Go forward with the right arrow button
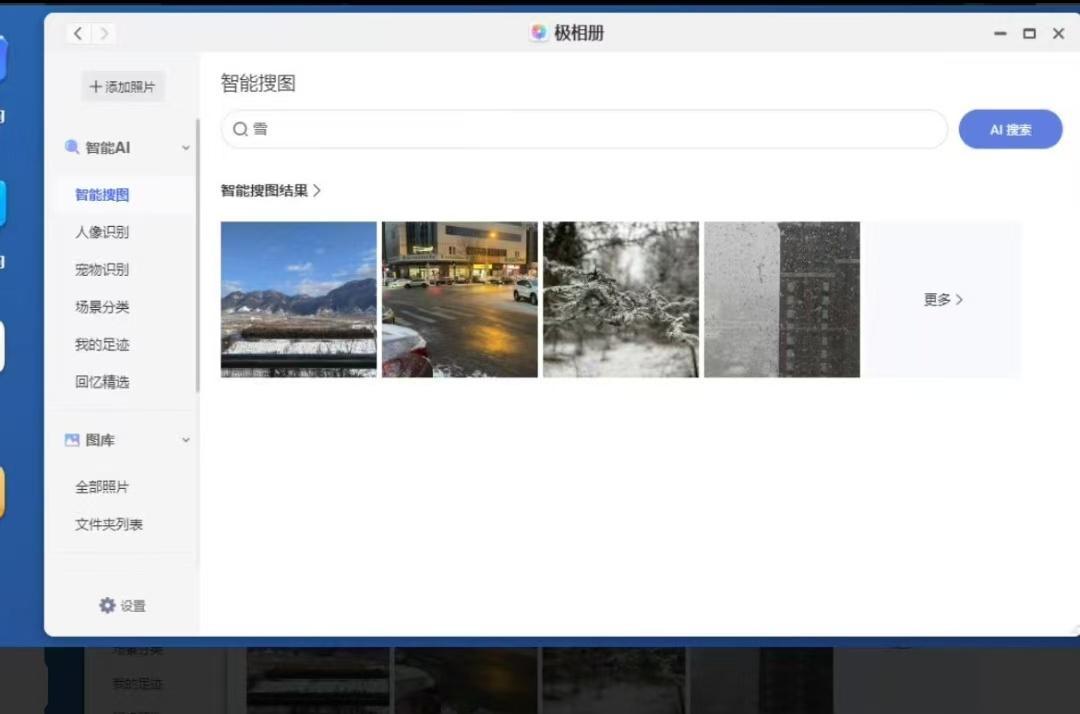This screenshot has height=714, width=1080. tap(104, 33)
